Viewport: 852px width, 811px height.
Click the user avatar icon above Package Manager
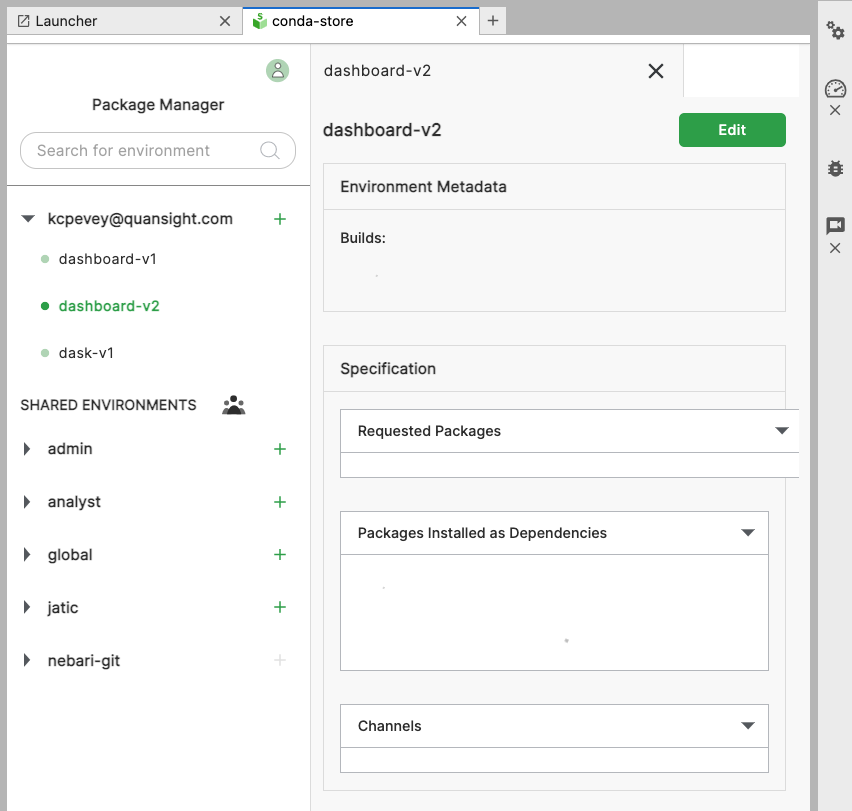click(x=277, y=70)
